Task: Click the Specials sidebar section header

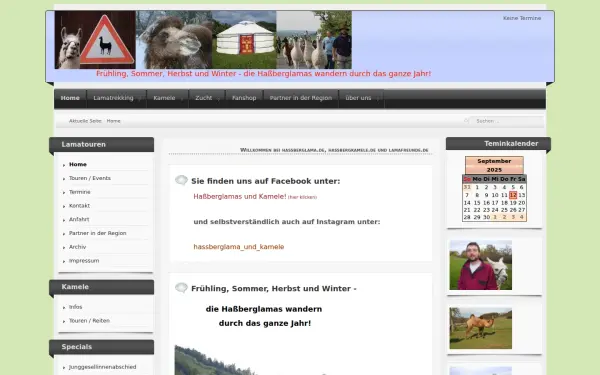Action: (x=102, y=347)
